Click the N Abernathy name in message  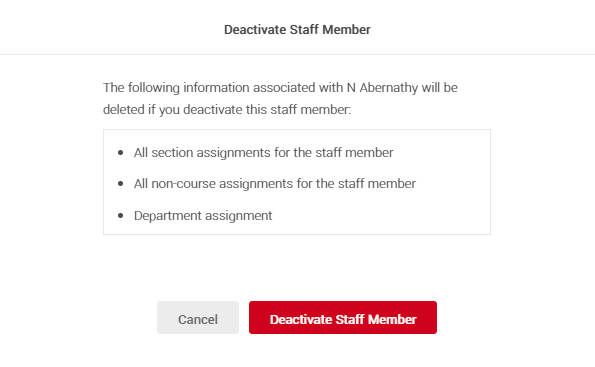pos(382,88)
